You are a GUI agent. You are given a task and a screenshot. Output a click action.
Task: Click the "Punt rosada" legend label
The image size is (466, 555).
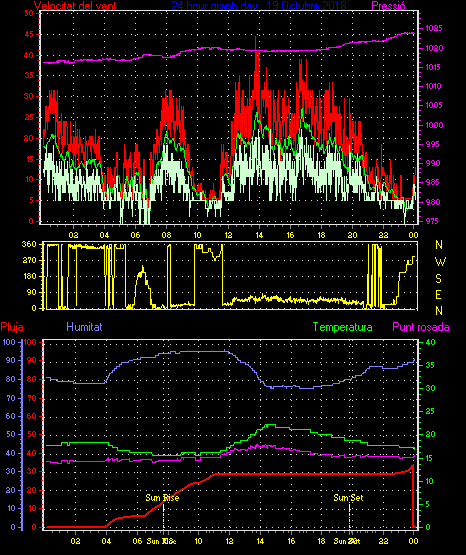(421, 327)
